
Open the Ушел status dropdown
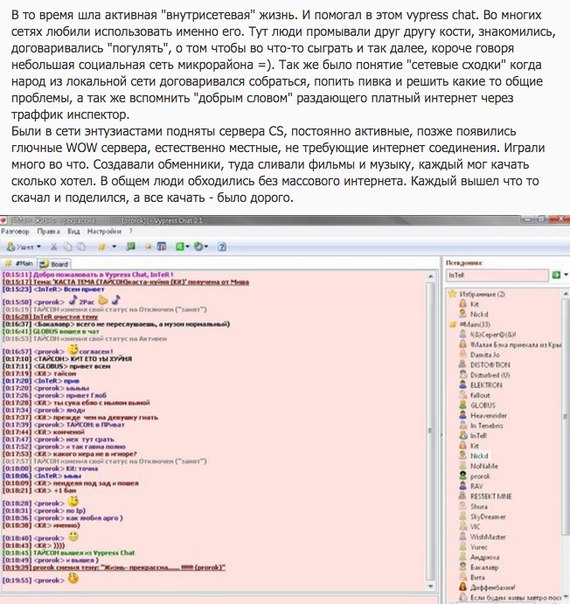coord(24,247)
